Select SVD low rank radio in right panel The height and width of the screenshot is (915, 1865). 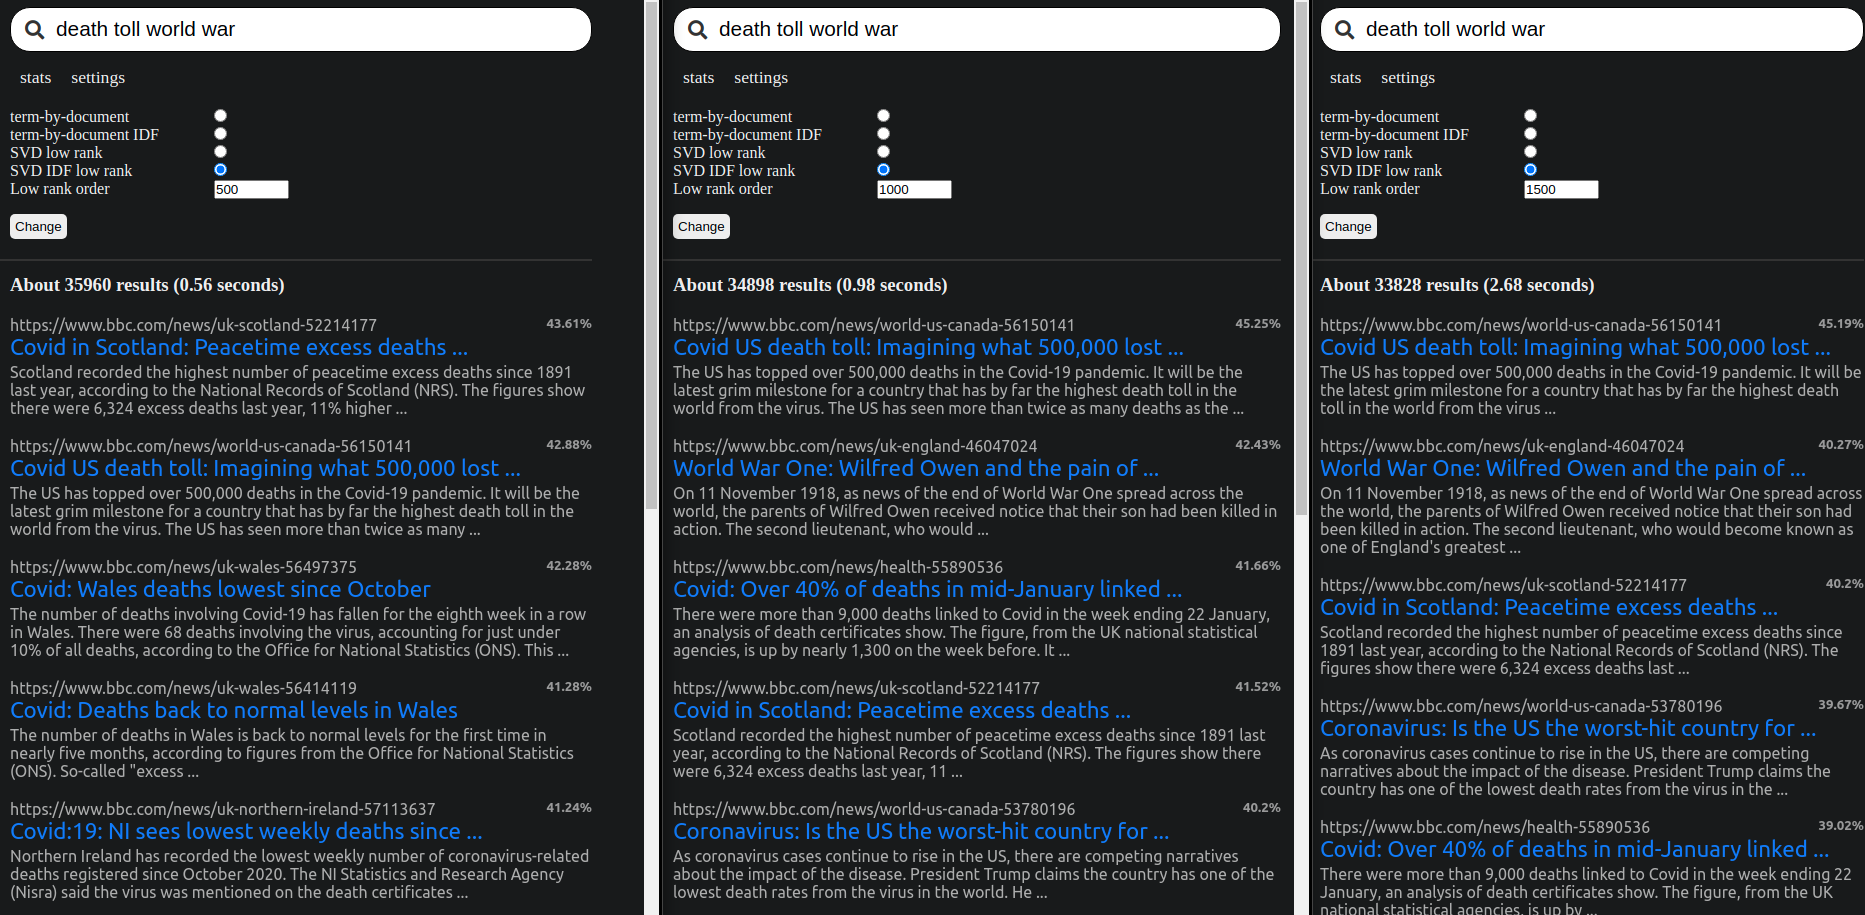[1530, 152]
